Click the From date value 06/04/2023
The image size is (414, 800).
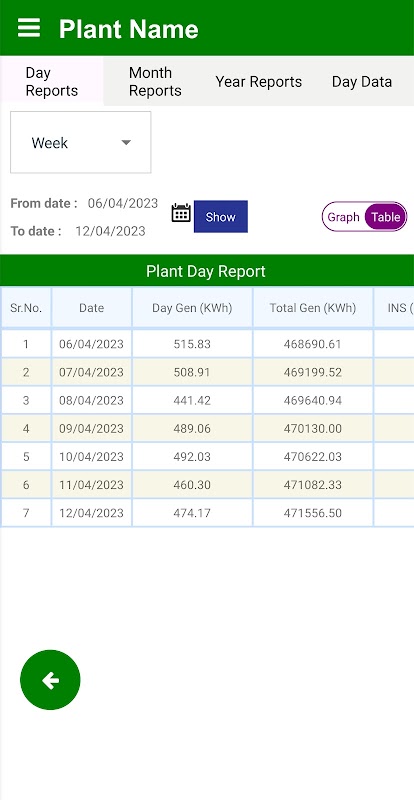123,203
